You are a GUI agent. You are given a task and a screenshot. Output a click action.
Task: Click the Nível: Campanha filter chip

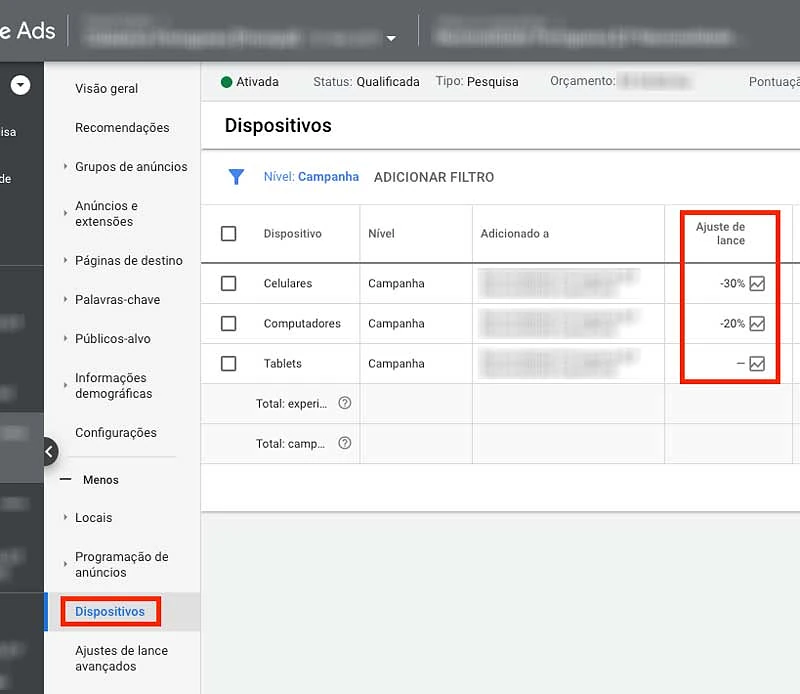coord(311,177)
